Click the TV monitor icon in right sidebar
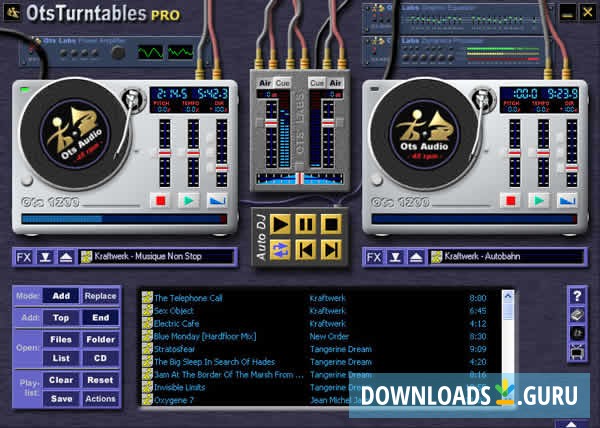This screenshot has height=428, width=600. pyautogui.click(x=577, y=352)
